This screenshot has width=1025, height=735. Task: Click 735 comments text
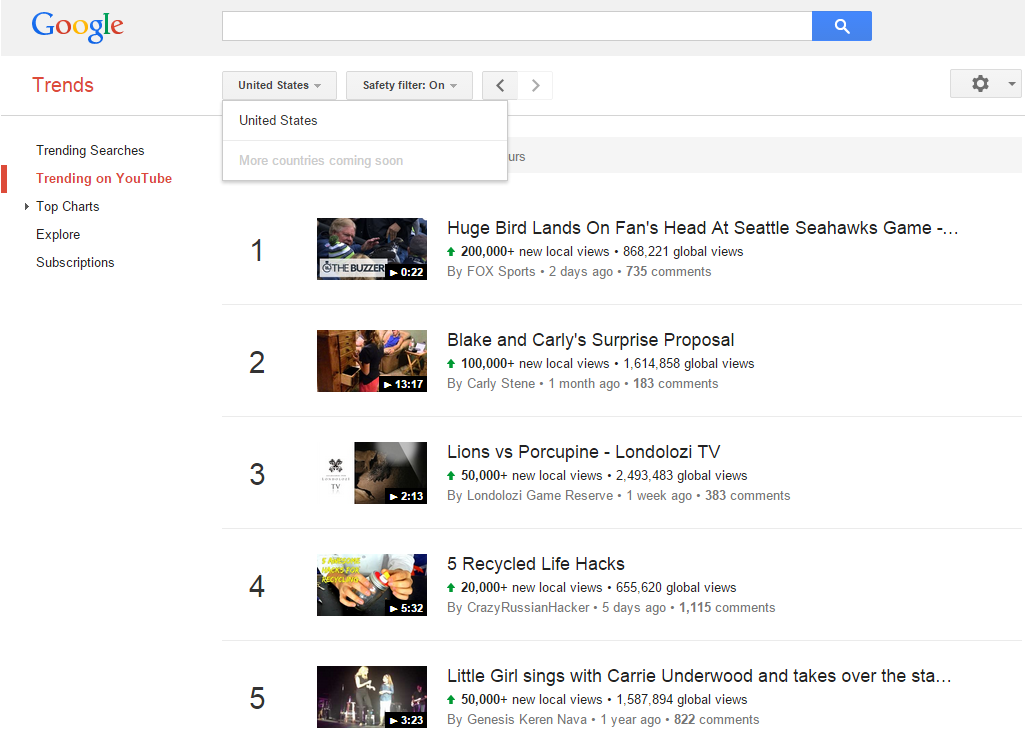[668, 271]
